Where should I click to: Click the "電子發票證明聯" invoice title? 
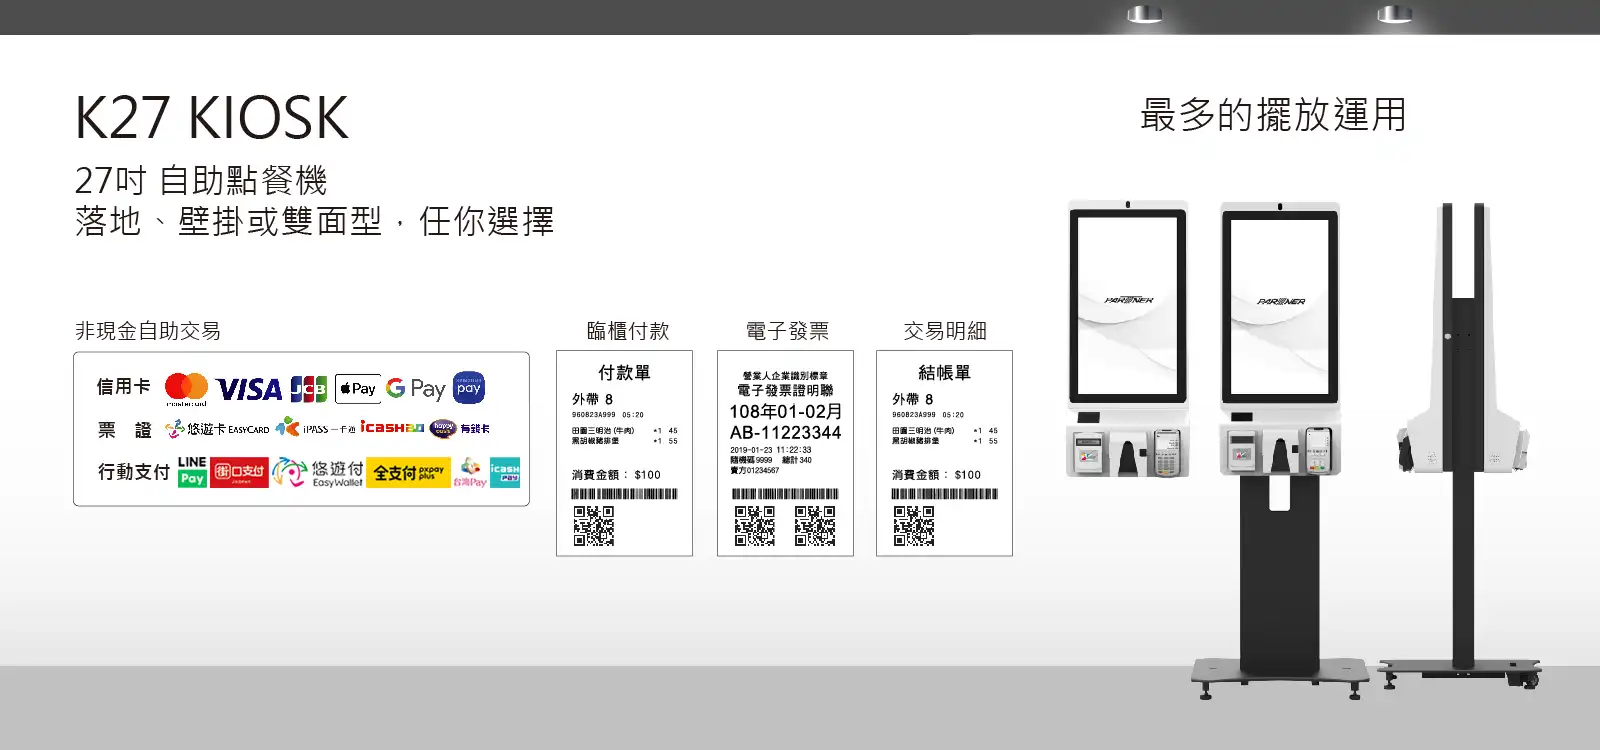tap(785, 391)
